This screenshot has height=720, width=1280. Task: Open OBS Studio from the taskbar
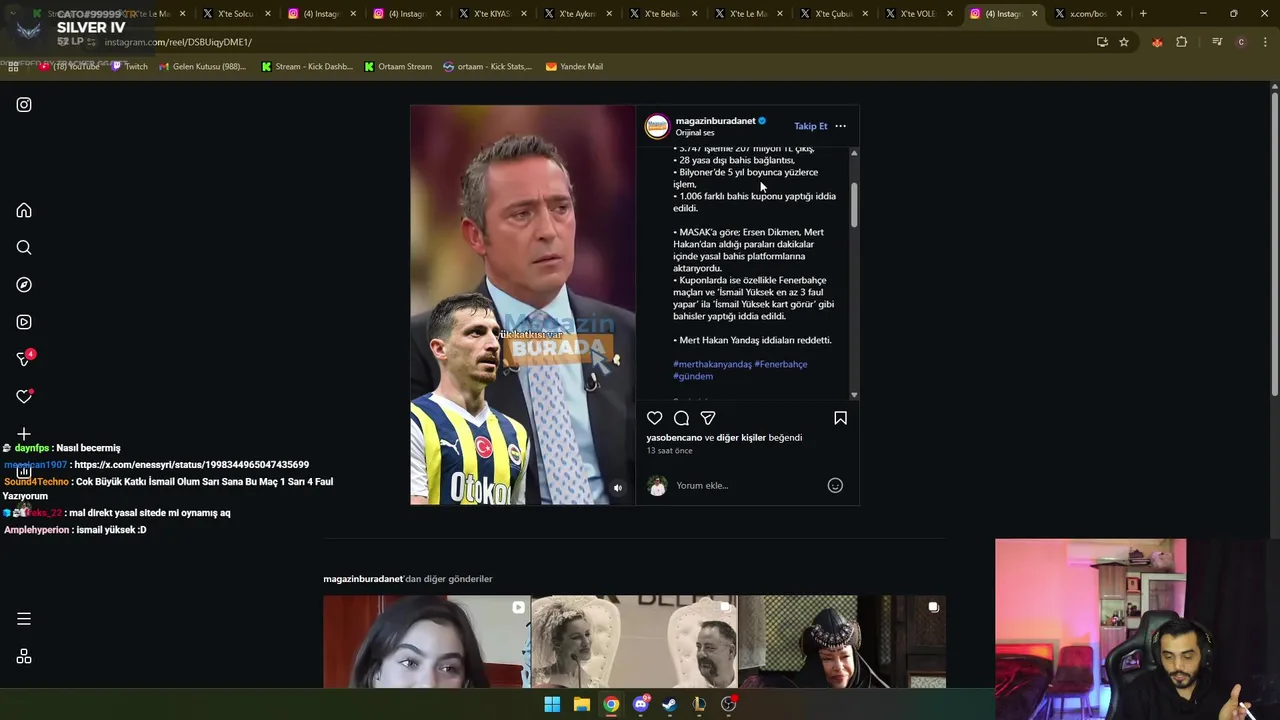pyautogui.click(x=729, y=704)
